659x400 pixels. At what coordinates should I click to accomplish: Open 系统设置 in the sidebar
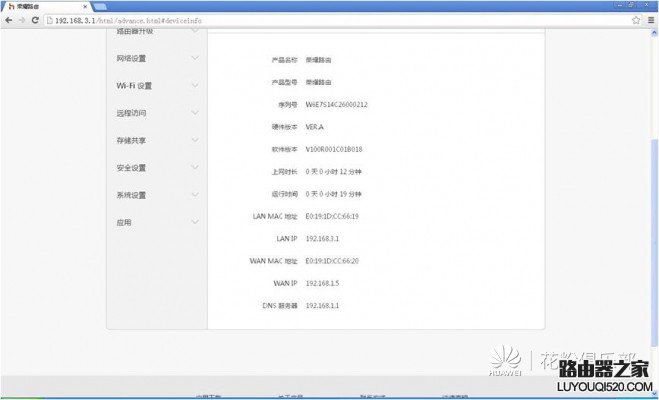131,195
